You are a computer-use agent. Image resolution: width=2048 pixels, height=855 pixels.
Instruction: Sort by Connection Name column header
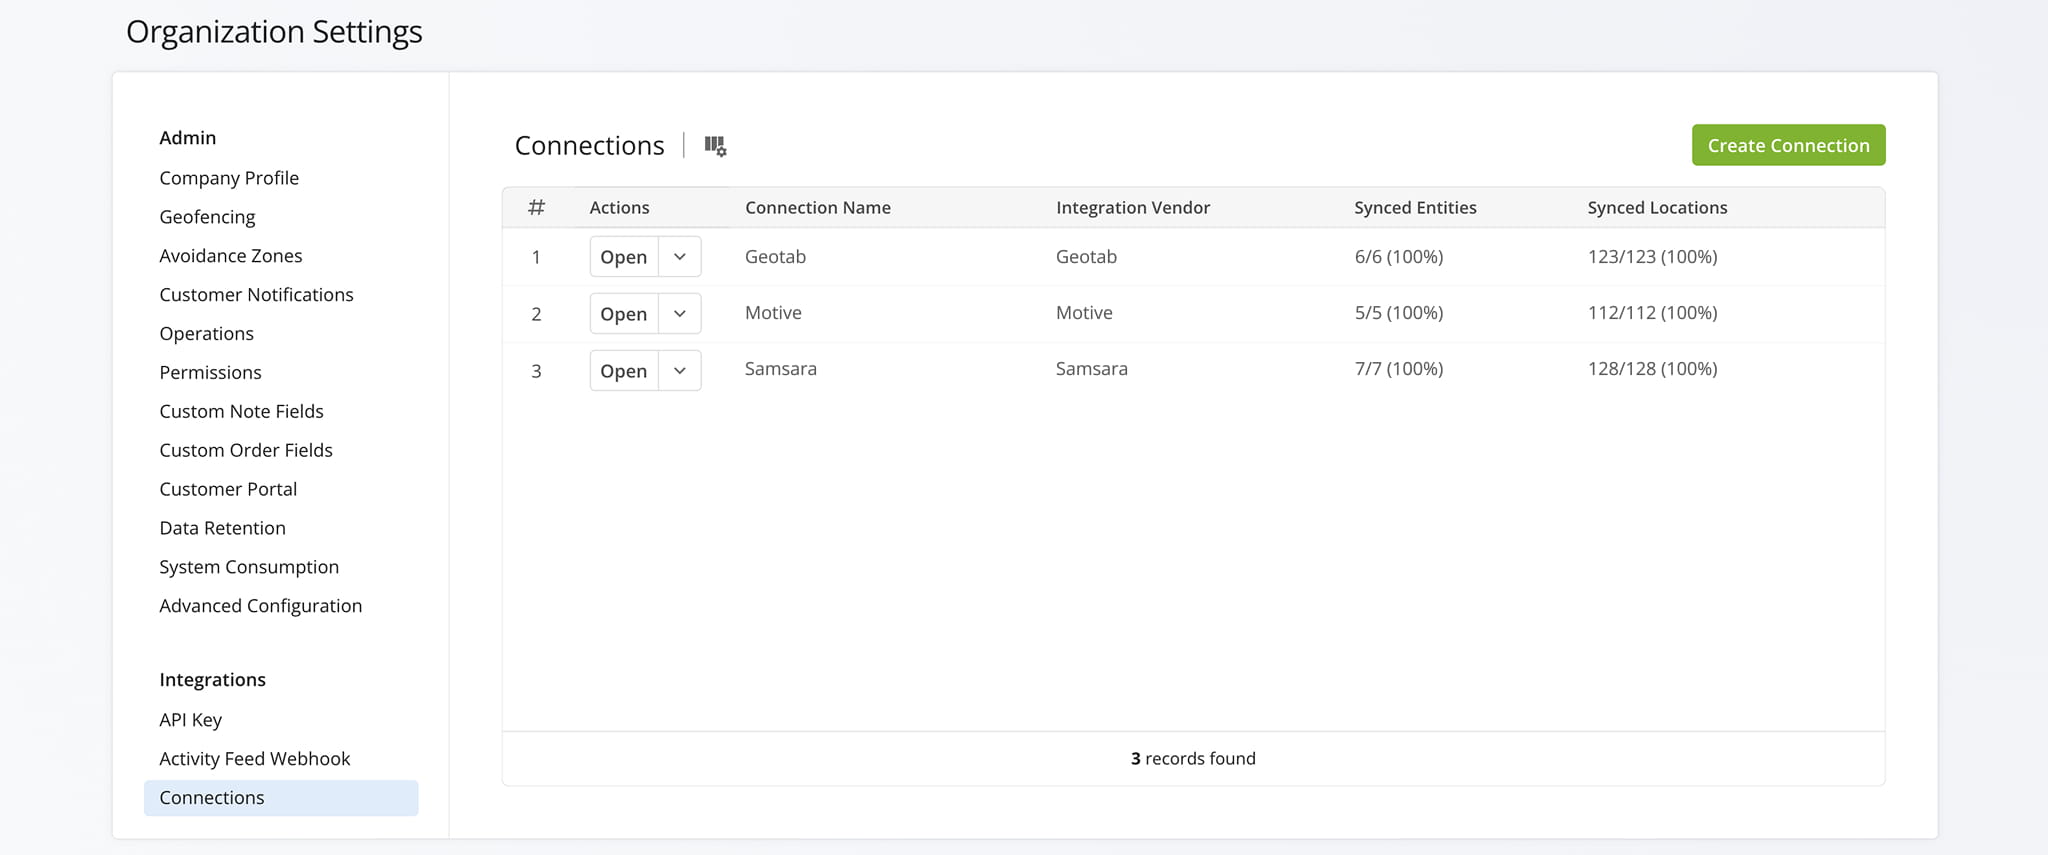(817, 208)
